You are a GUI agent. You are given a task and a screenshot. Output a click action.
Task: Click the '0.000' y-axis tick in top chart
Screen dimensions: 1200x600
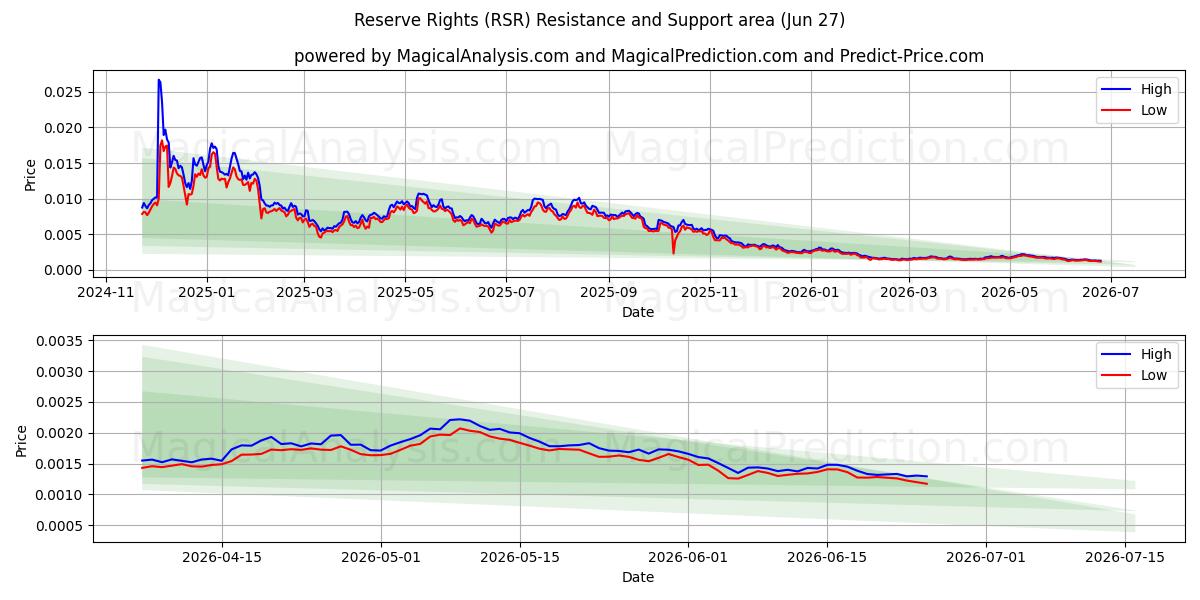(65, 270)
